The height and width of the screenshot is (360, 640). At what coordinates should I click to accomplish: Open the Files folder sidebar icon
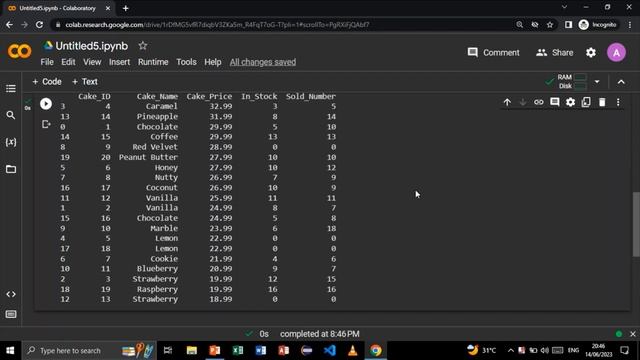(11, 169)
